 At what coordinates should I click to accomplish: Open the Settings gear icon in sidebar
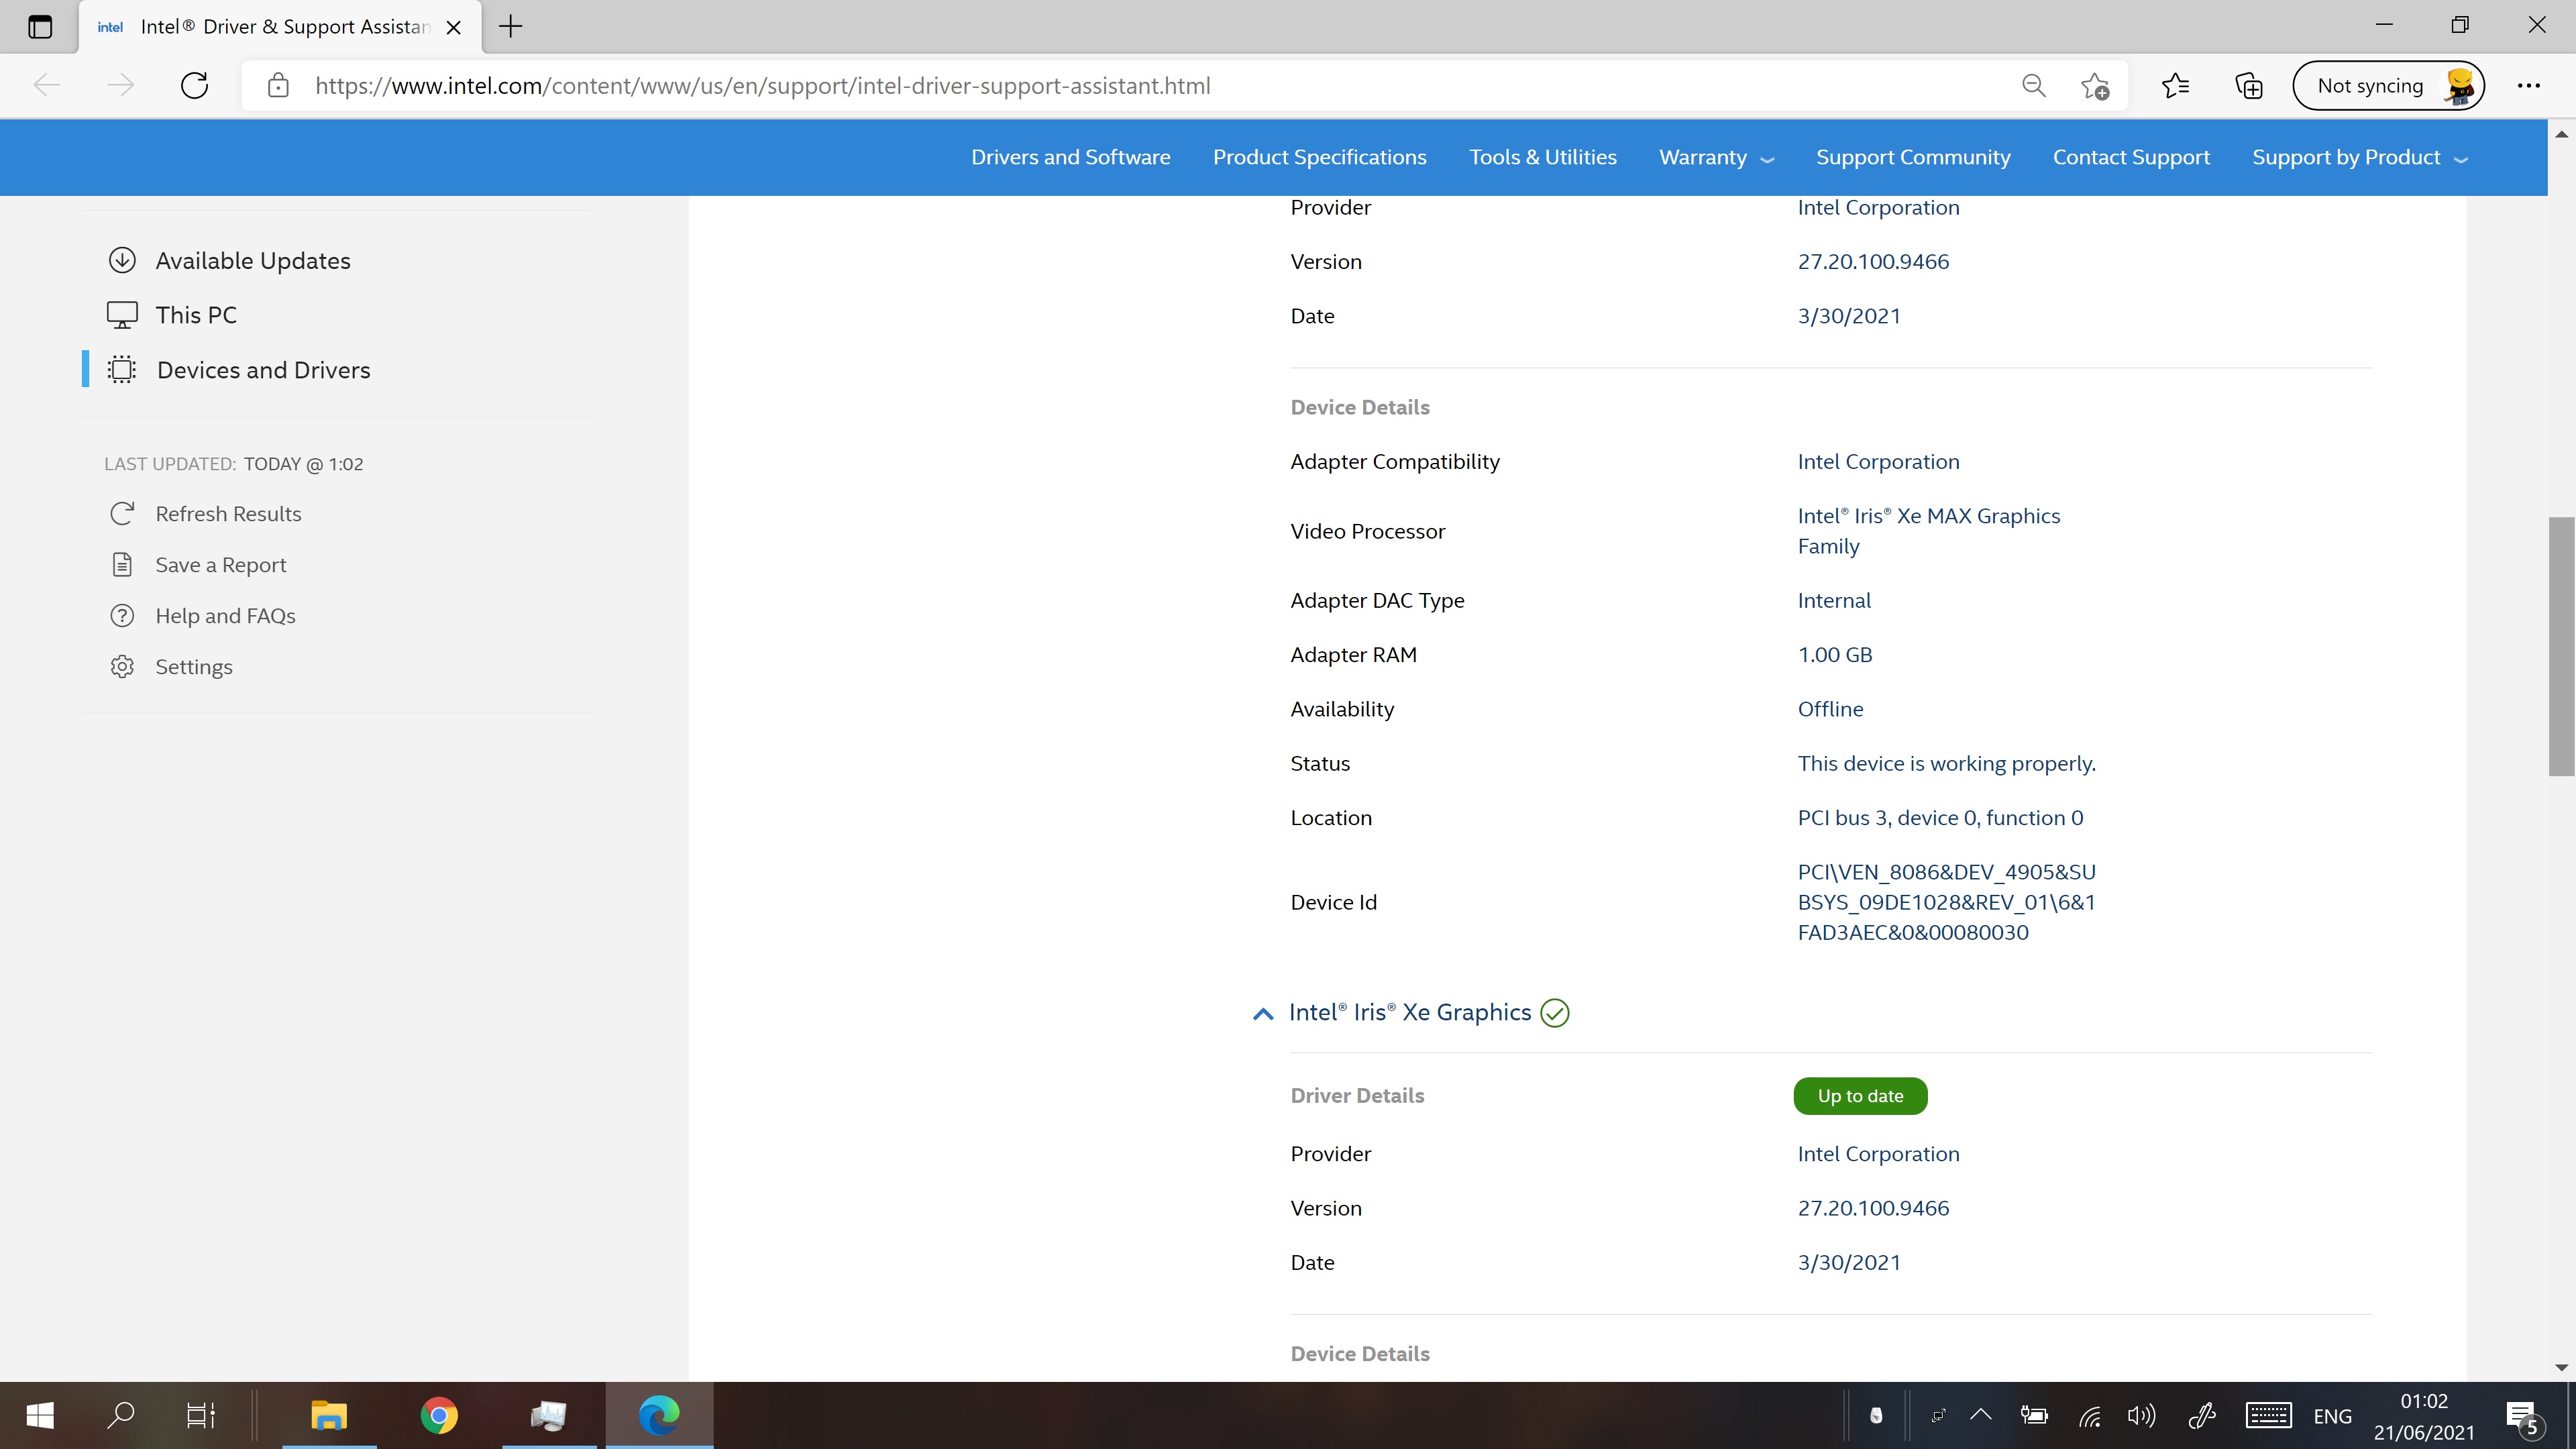122,667
